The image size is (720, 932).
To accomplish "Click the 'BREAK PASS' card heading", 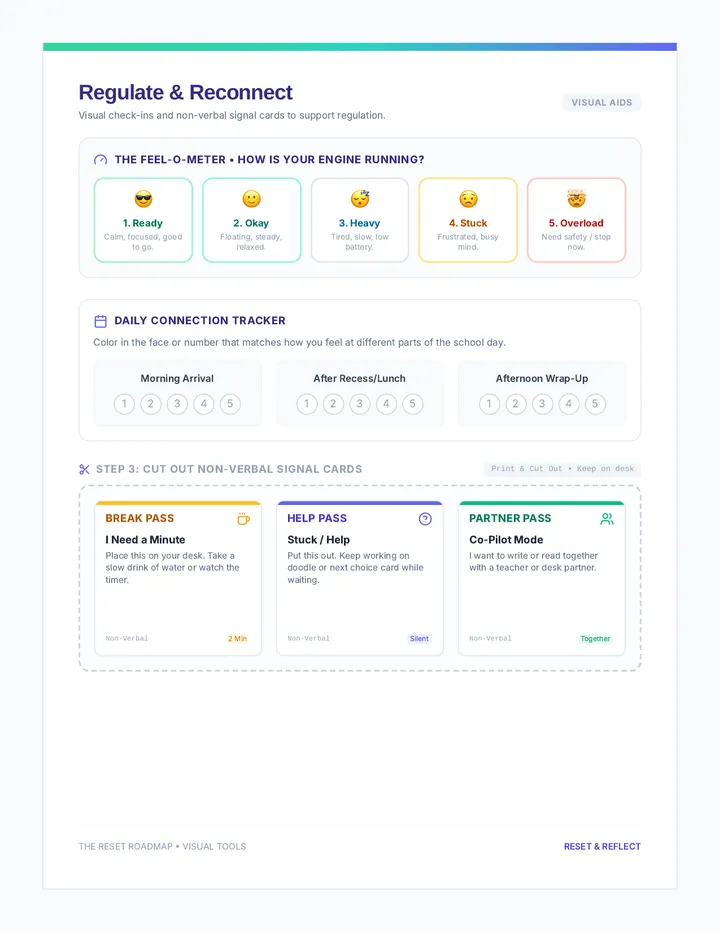I will [x=140, y=518].
